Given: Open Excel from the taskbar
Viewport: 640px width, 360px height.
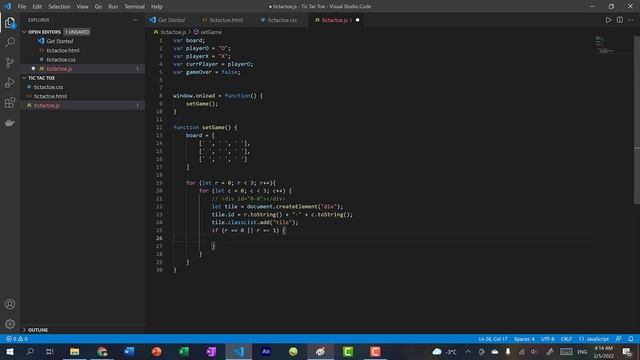Looking at the screenshot, I should click(184, 351).
